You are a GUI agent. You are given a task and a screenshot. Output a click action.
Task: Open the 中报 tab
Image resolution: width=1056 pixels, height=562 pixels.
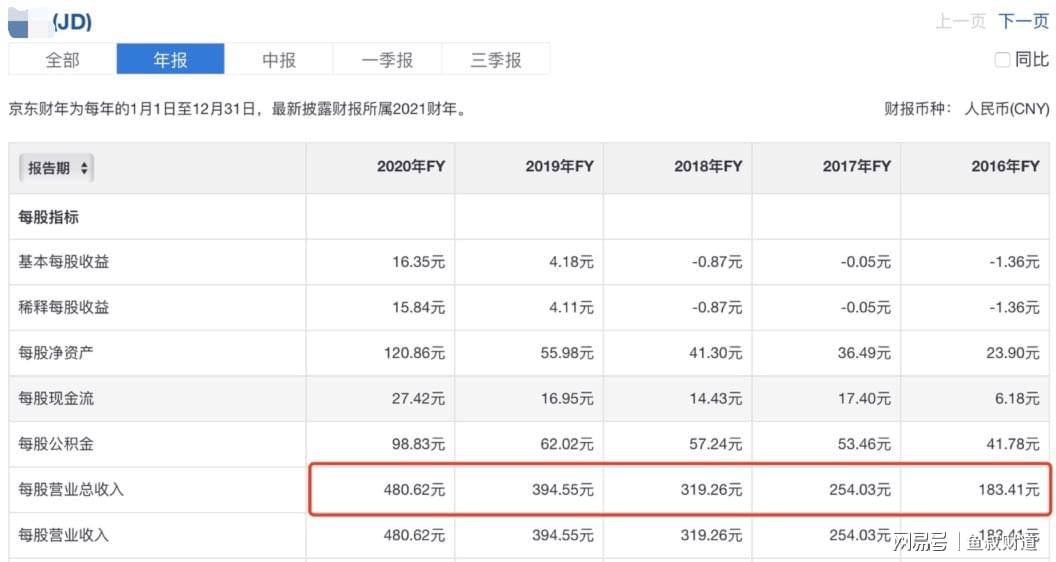[279, 60]
